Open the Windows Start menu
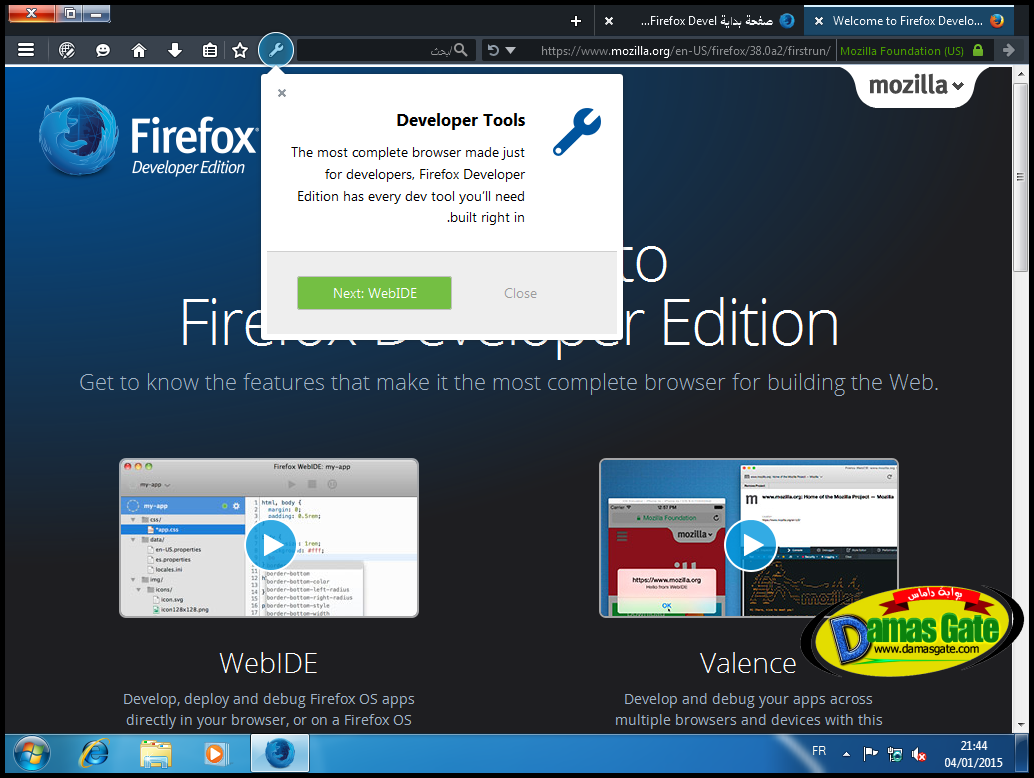The height and width of the screenshot is (778, 1034). 32,754
